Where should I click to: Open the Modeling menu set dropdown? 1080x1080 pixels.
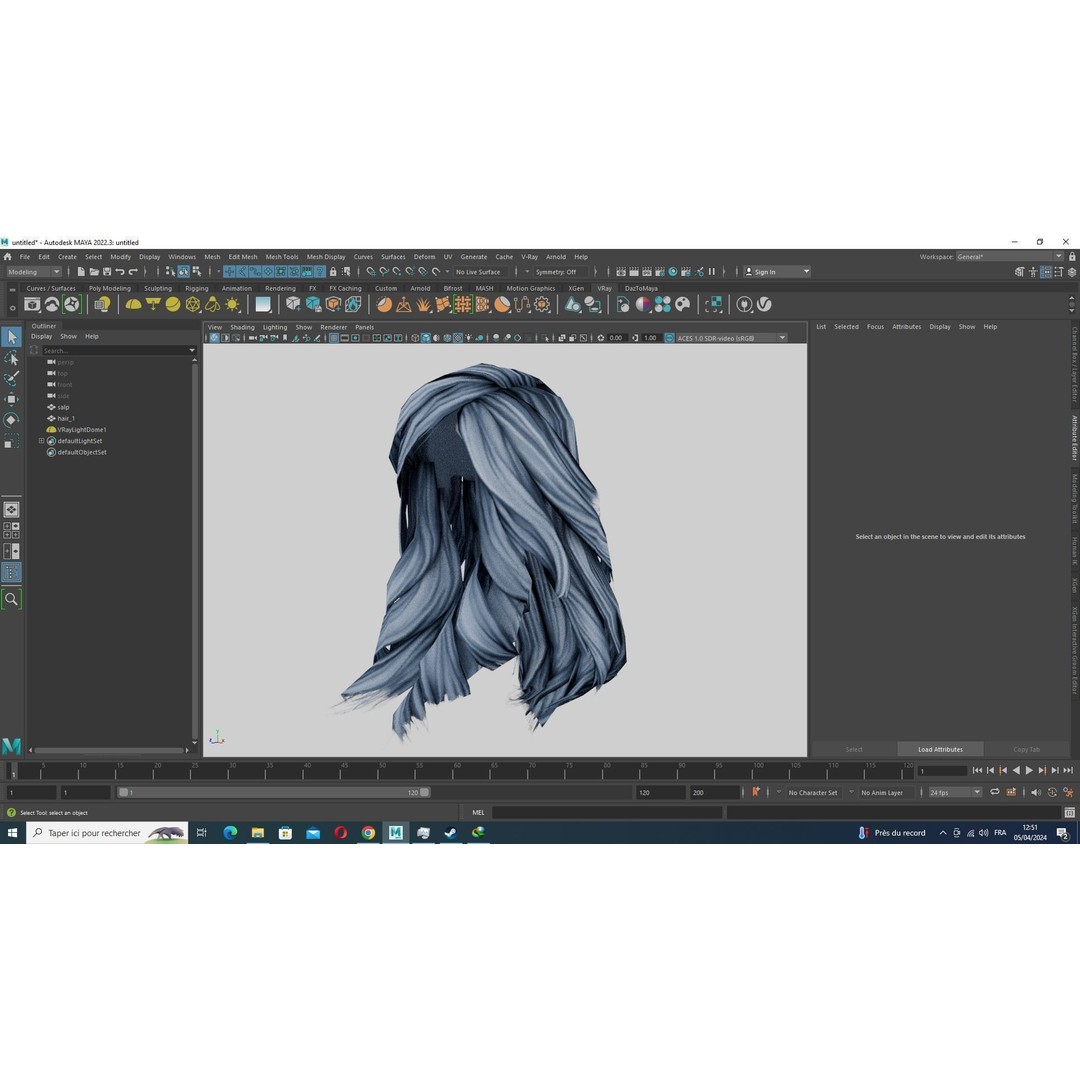pos(34,272)
